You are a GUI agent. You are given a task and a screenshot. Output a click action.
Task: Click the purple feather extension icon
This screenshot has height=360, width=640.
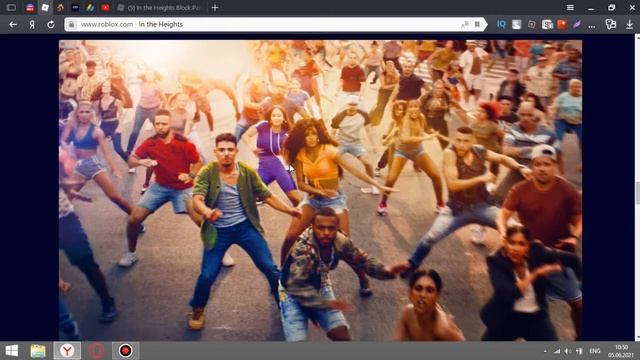[x=577, y=24]
